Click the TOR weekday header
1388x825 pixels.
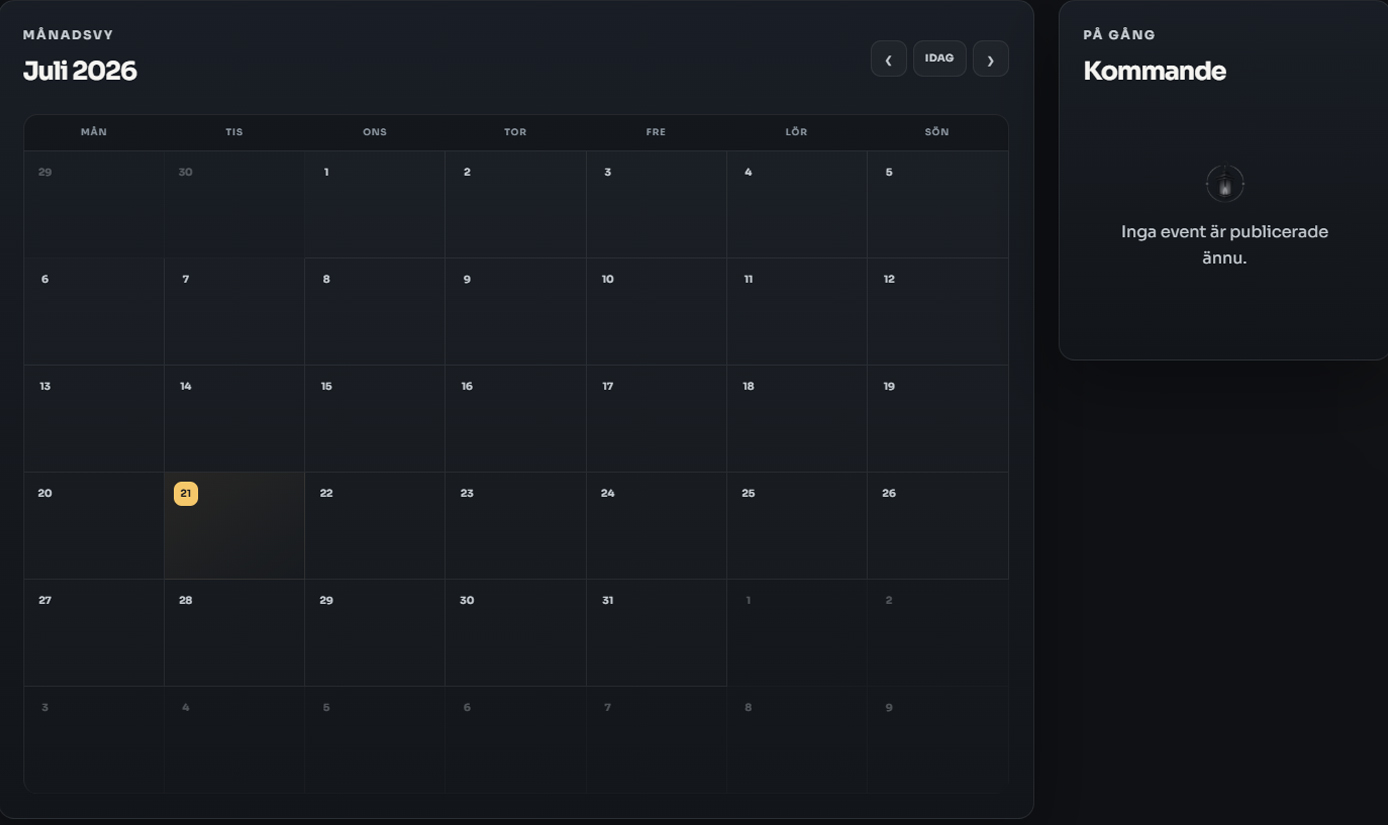pyautogui.click(x=515, y=132)
